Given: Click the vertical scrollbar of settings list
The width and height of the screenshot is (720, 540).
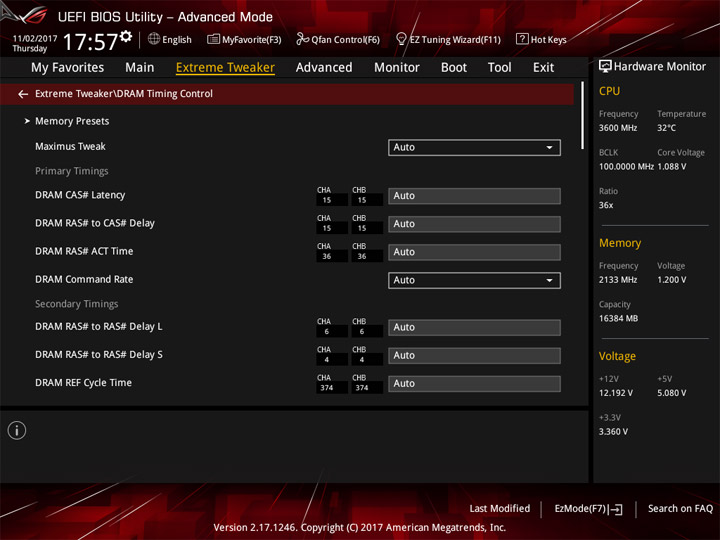Looking at the screenshot, I should point(582,116).
